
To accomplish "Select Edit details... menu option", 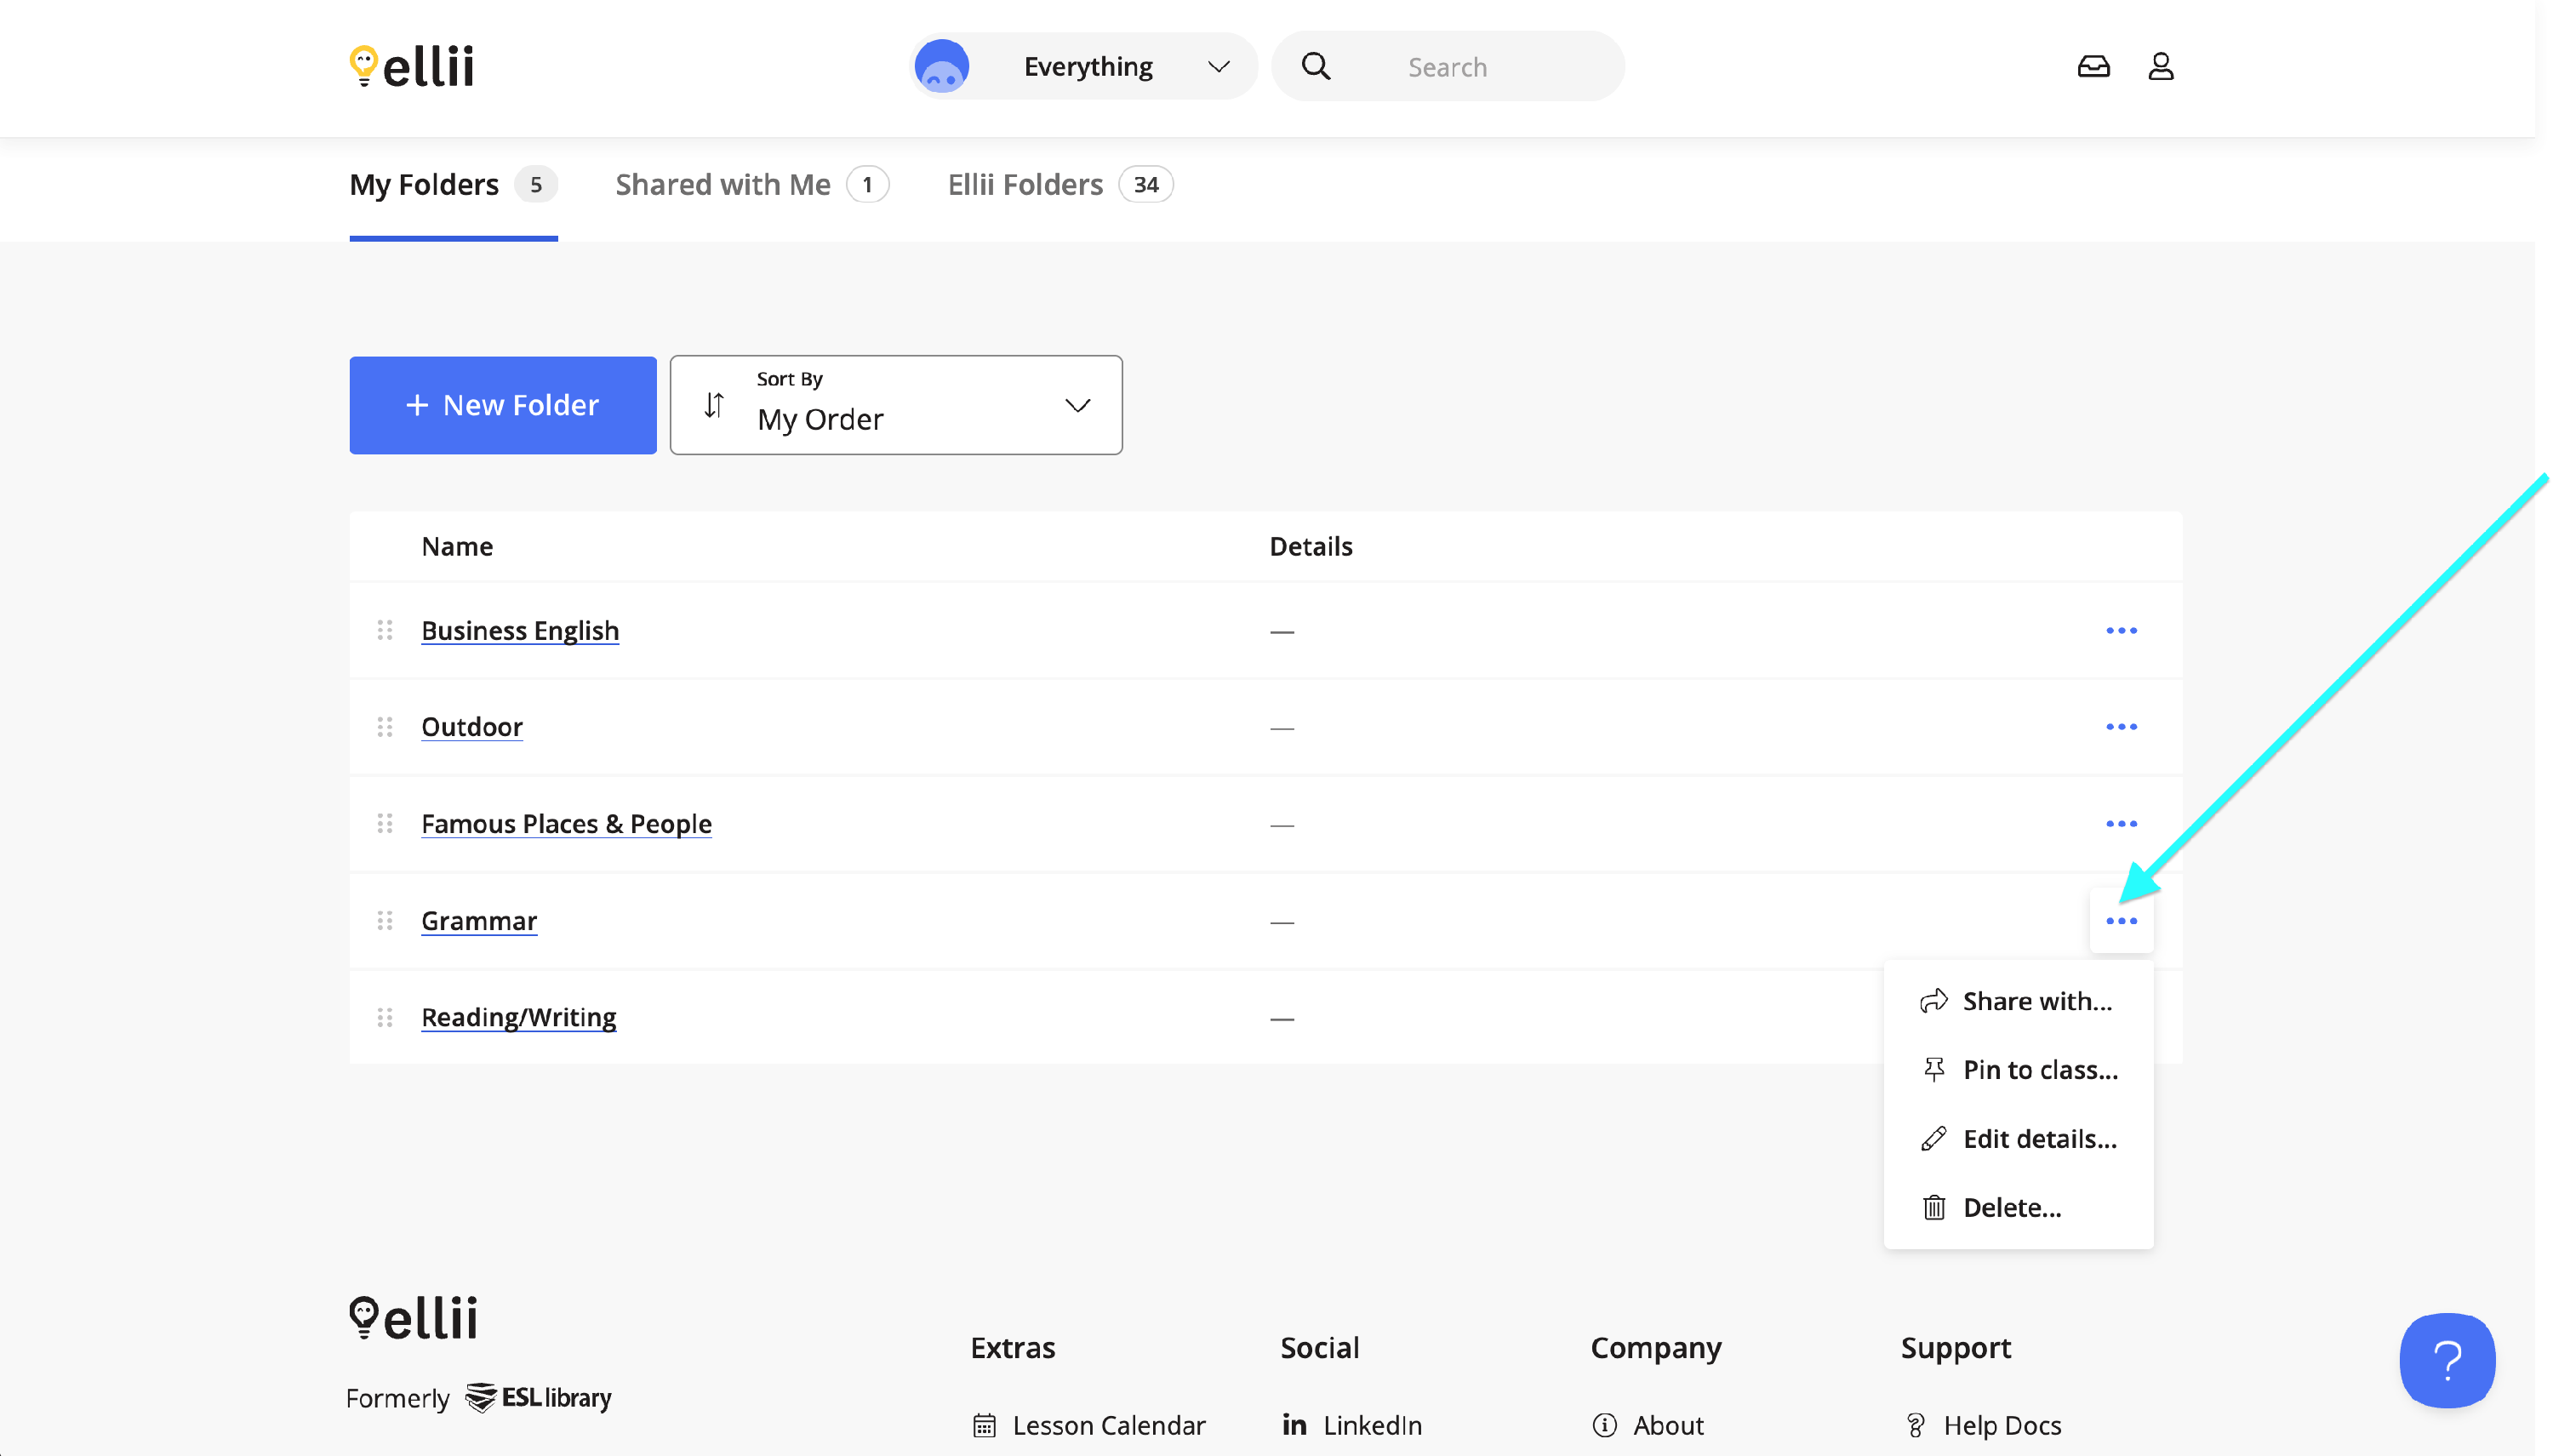I will click(x=2038, y=1139).
